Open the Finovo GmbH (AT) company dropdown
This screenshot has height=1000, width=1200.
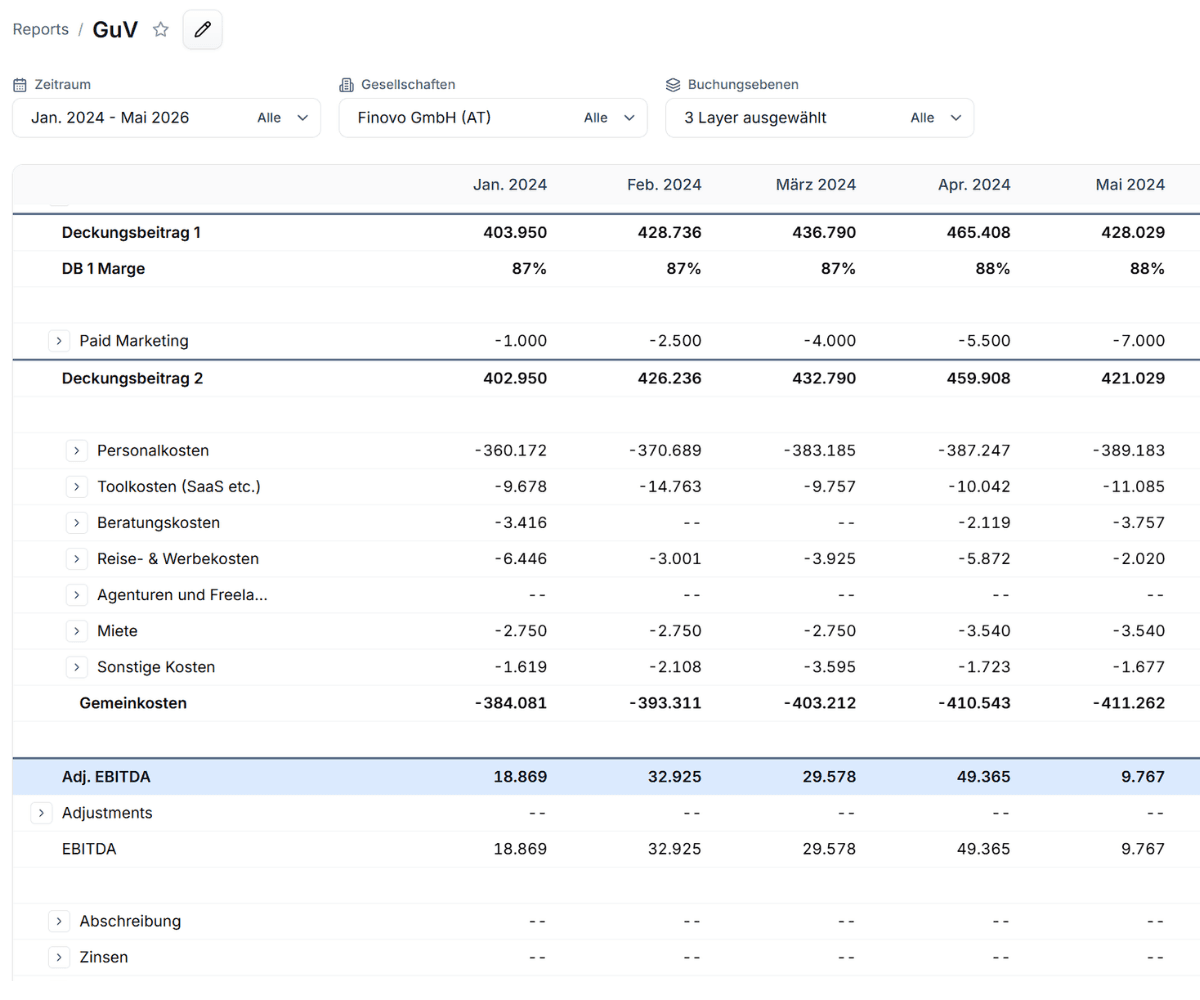493,118
